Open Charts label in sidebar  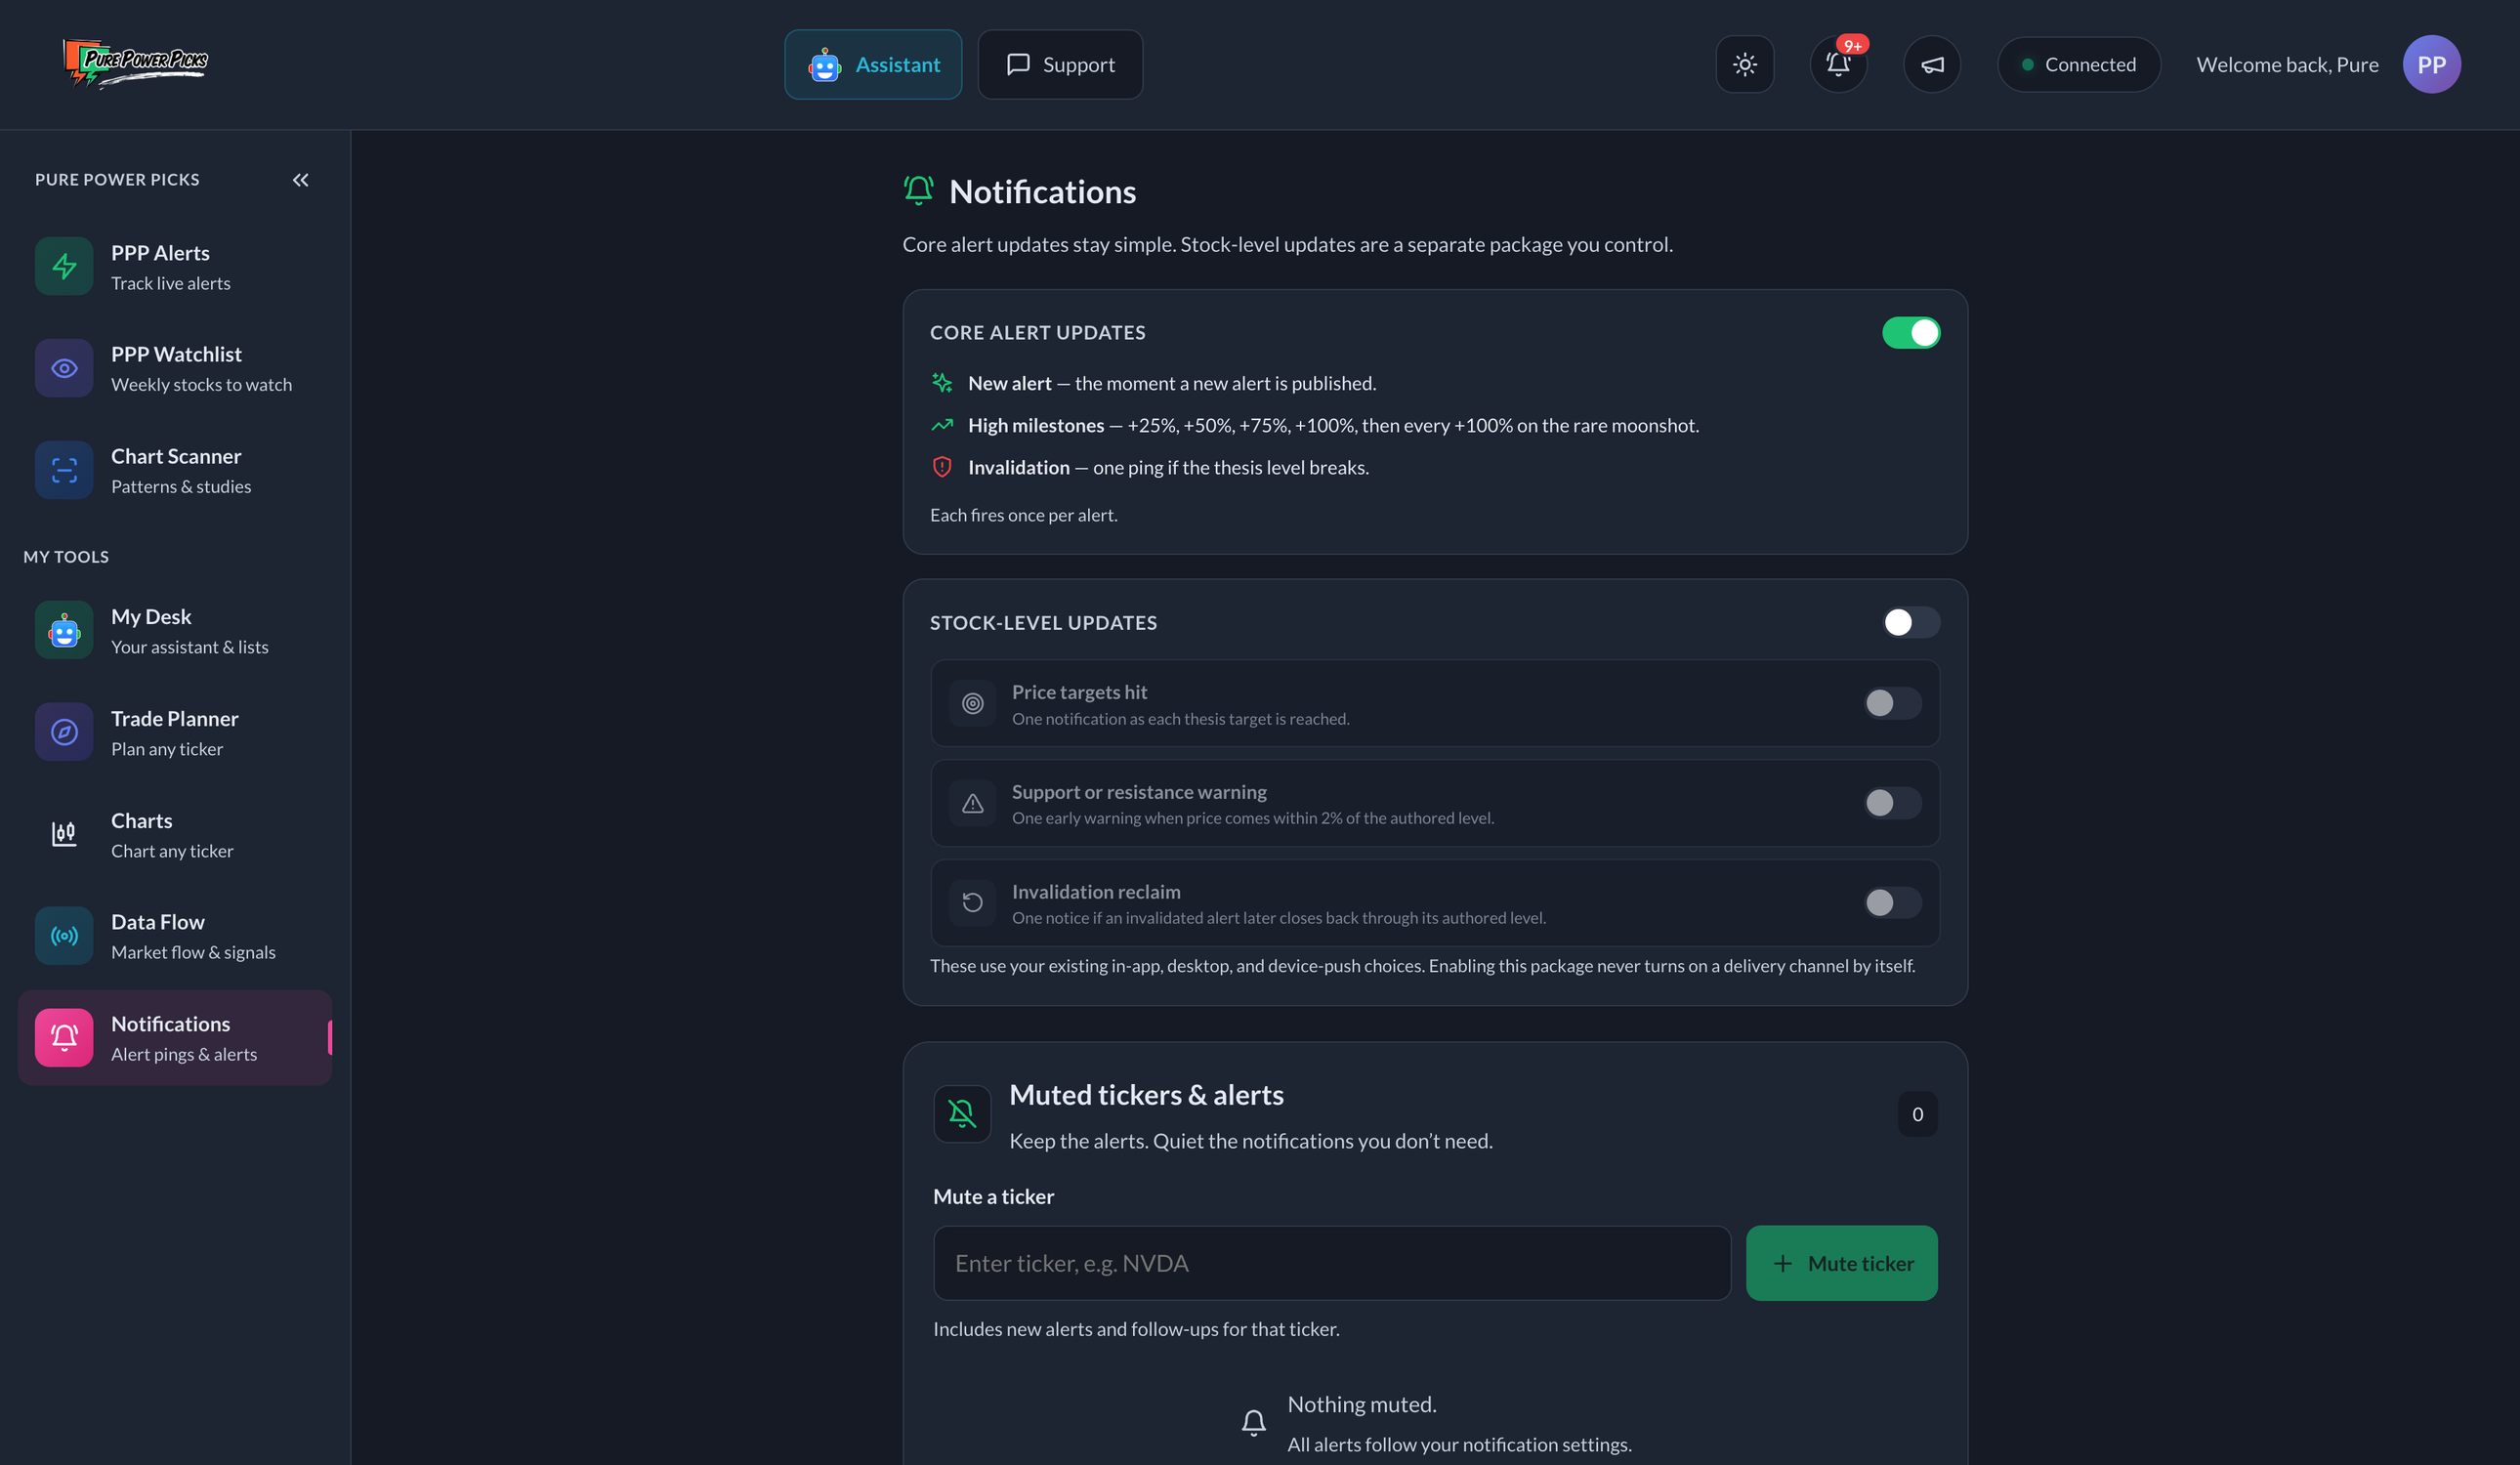(x=141, y=820)
